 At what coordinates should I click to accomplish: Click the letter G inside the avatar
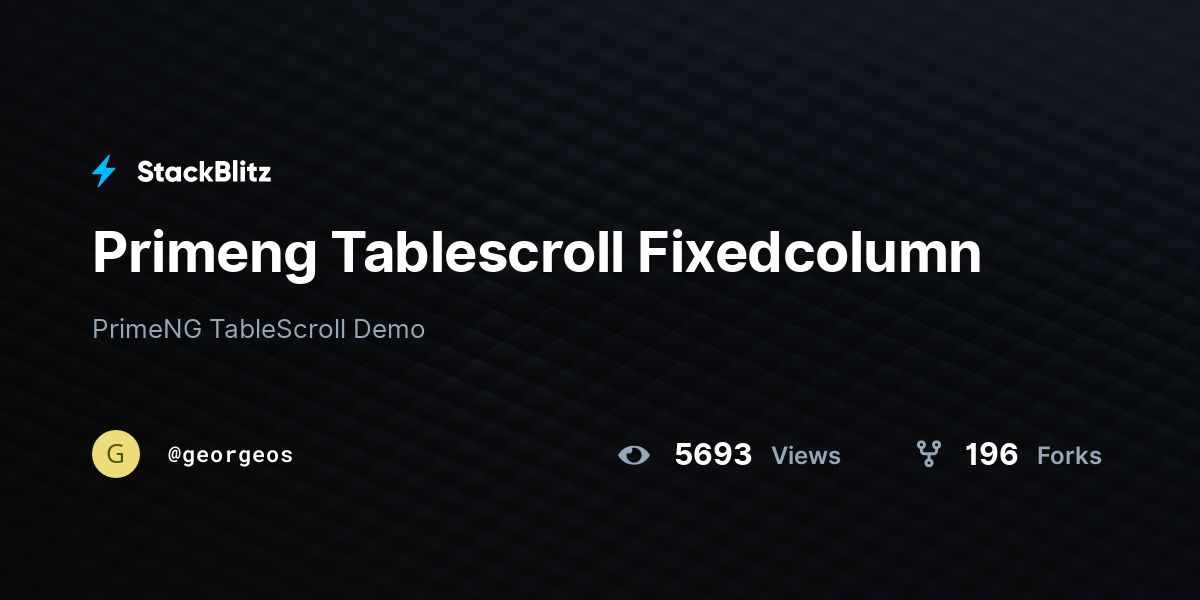[x=116, y=454]
